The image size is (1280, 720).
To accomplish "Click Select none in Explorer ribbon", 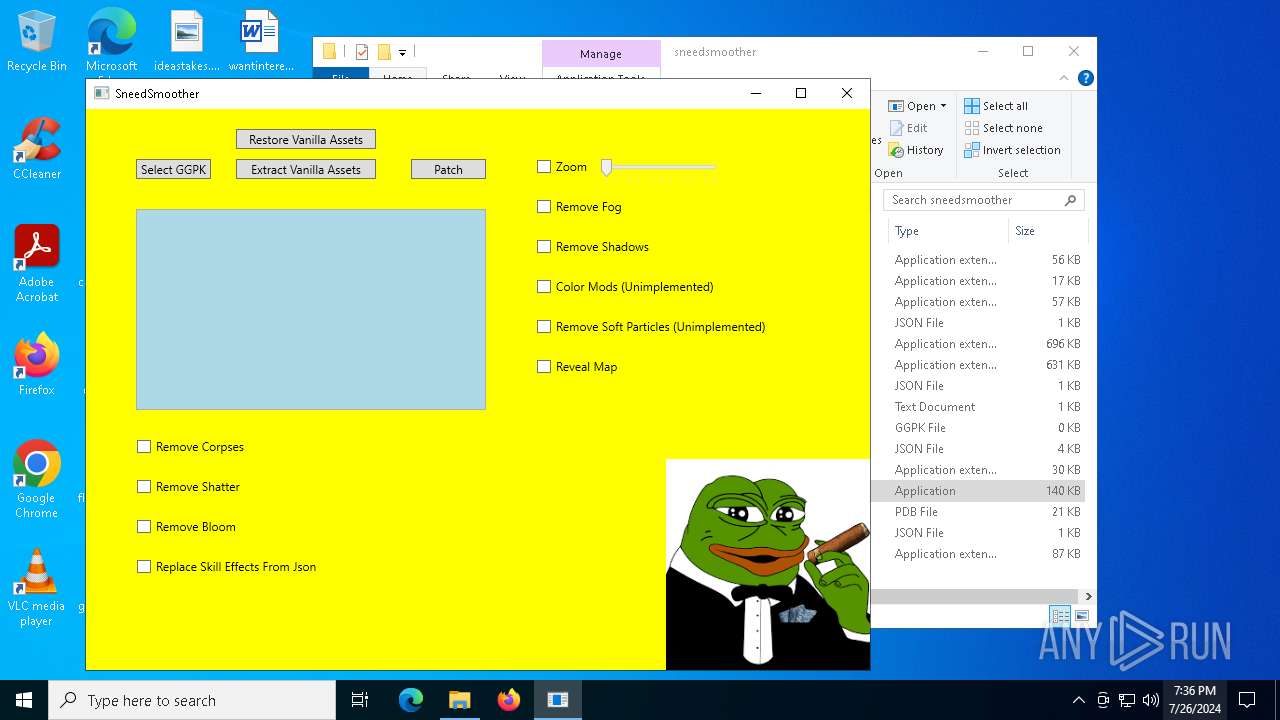I will [1004, 128].
